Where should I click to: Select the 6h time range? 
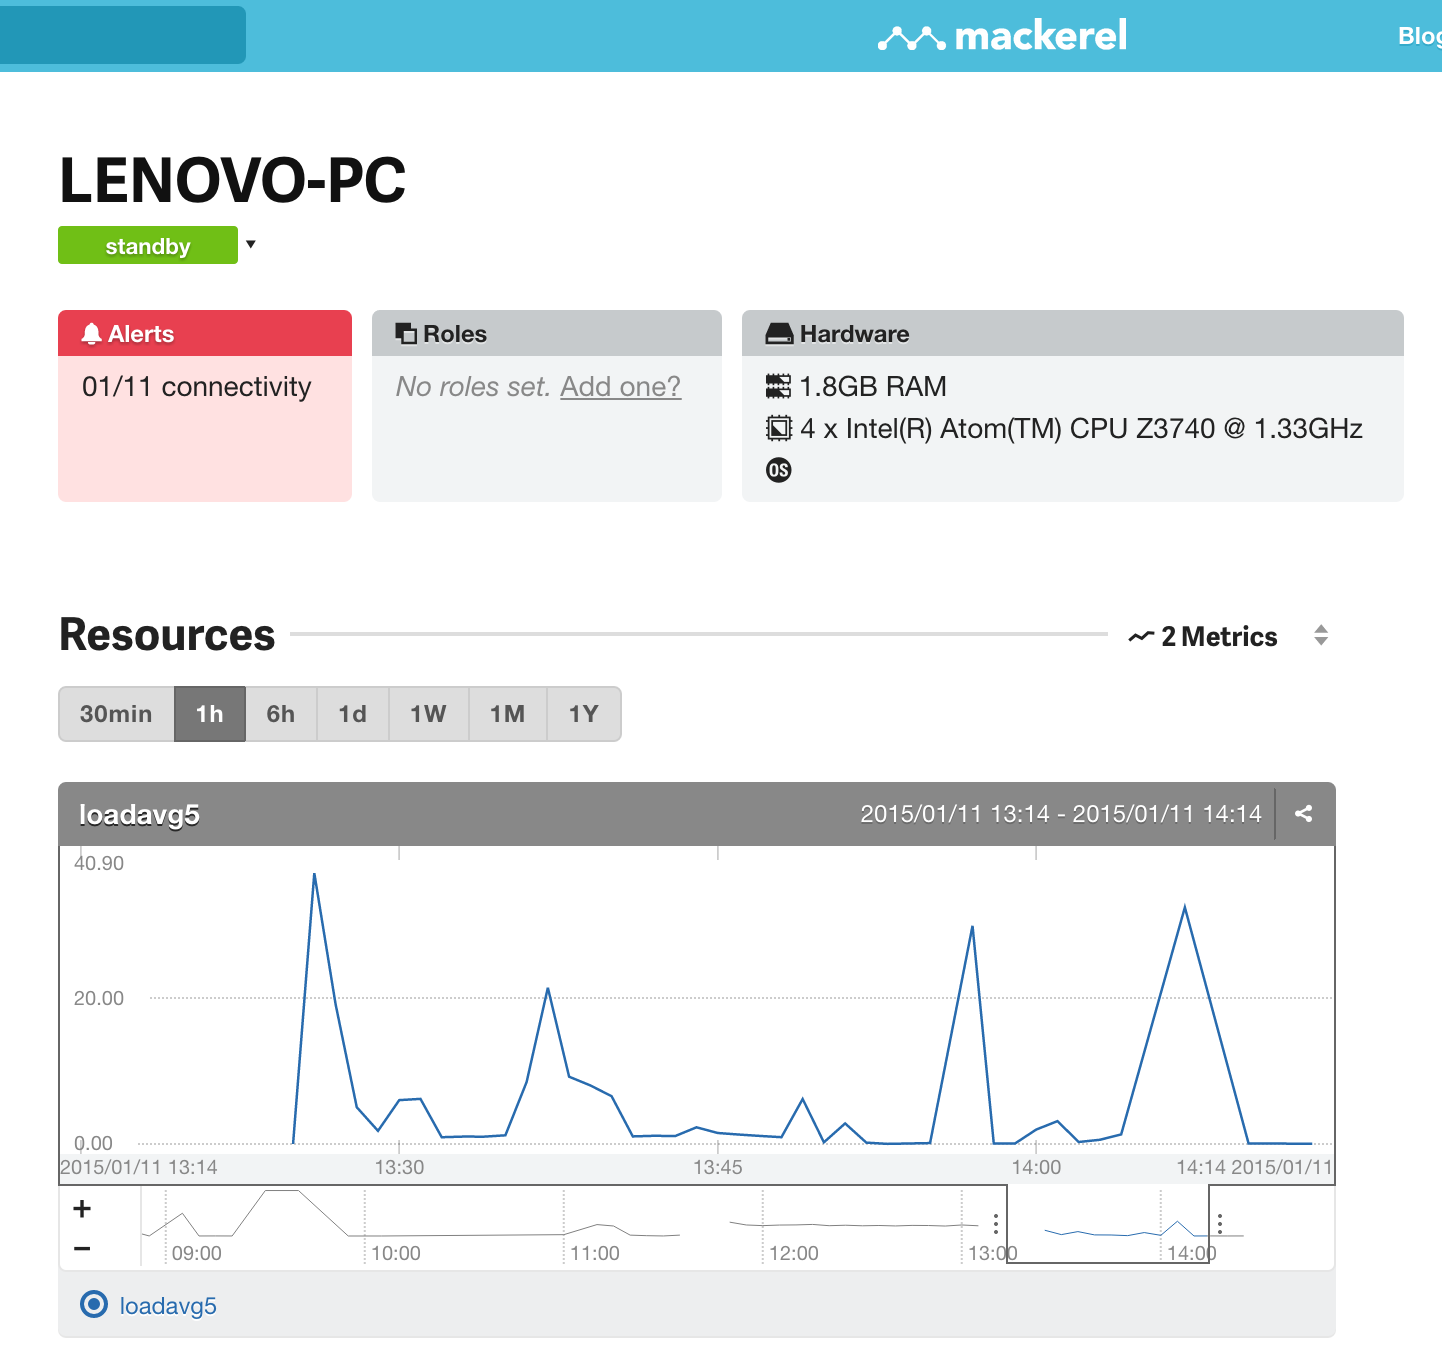[x=281, y=714]
